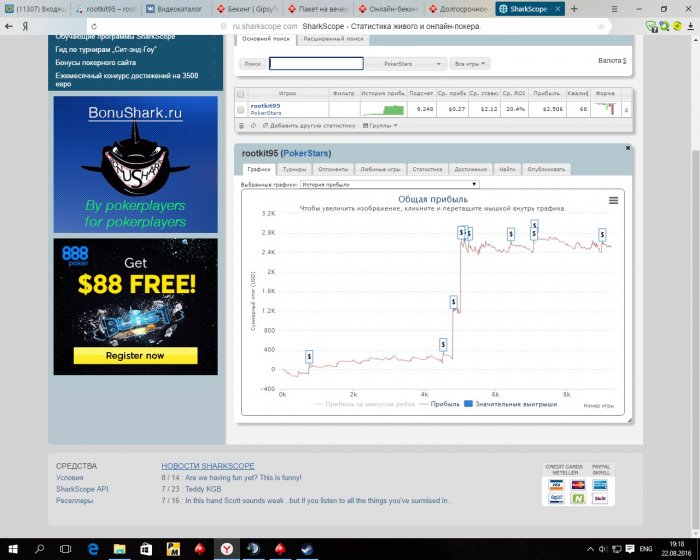This screenshot has width=700, height=560.
Task: Open a new browser tab
Action: click(x=574, y=8)
